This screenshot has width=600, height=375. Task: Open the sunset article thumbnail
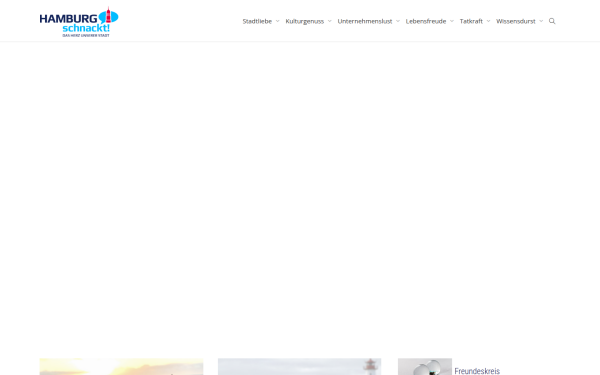coord(121,367)
